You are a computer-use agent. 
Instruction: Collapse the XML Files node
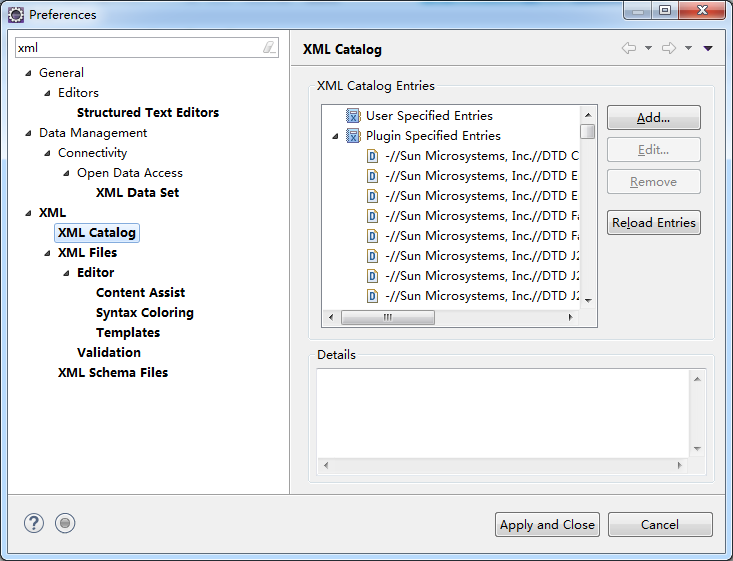pyautogui.click(x=47, y=253)
